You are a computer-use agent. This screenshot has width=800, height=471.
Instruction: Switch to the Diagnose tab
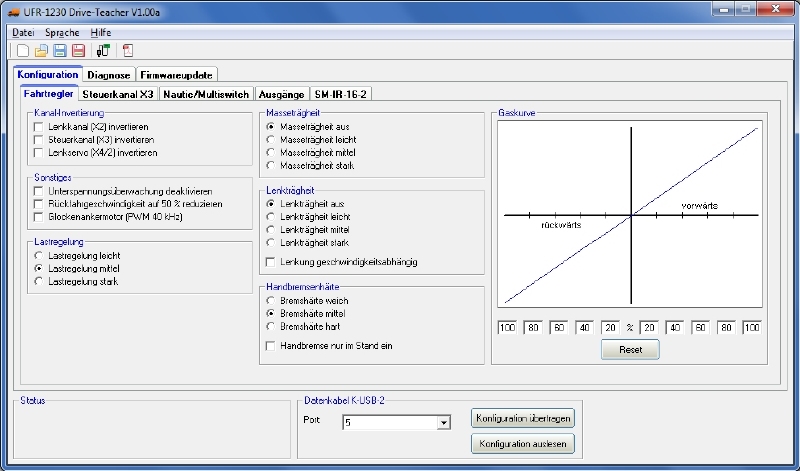pyautogui.click(x=109, y=75)
